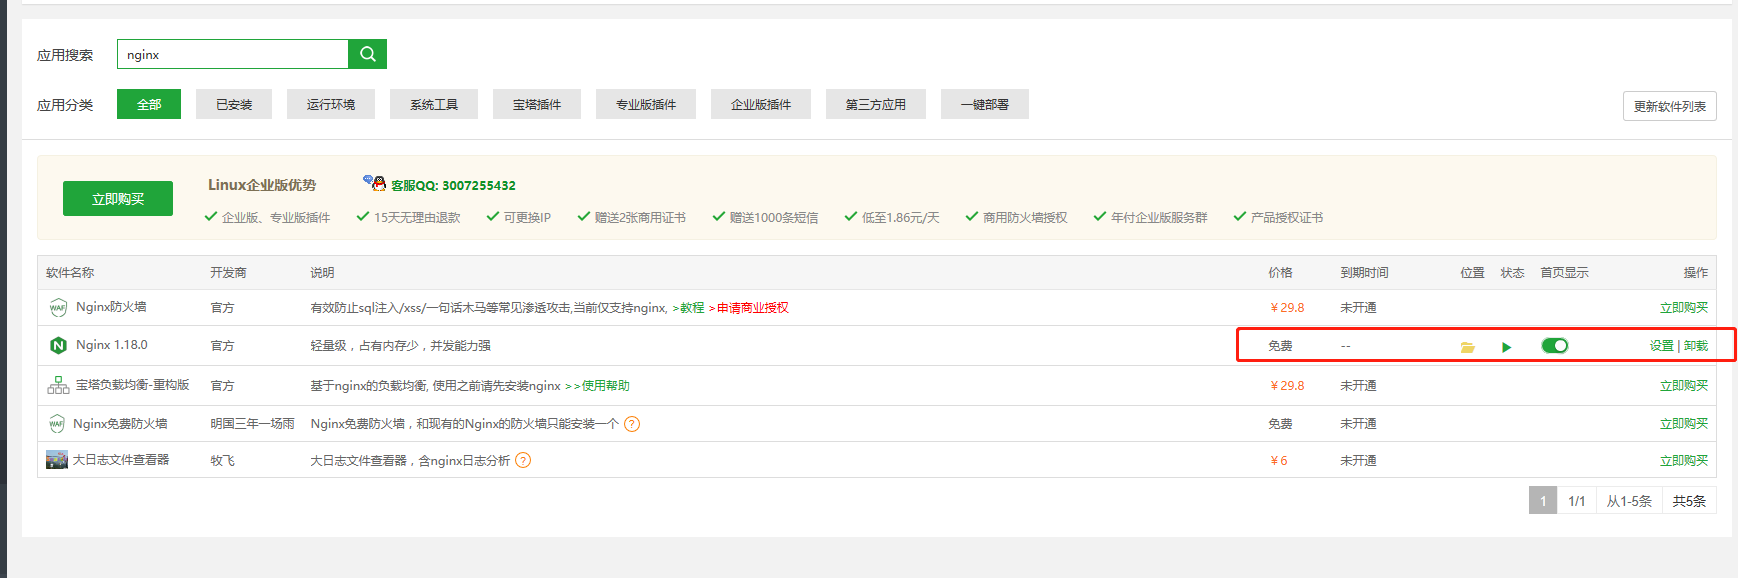The image size is (1738, 578).
Task: Click 立即购买 for 宝塔负载均衡-重构版
Action: (1684, 386)
